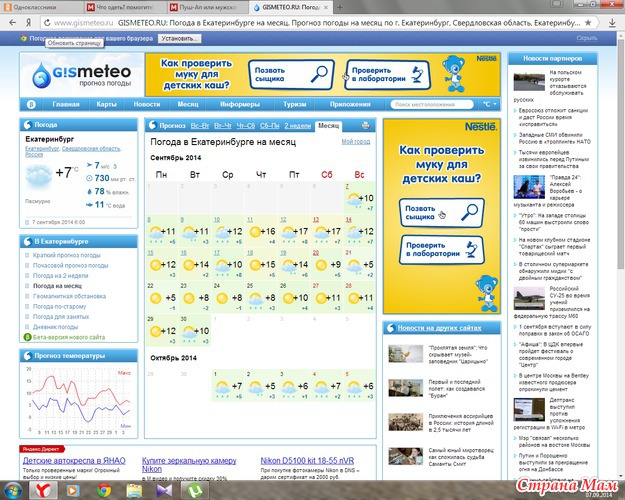625x500 pixels.
Task: Switch to the Чт-Сб forecast tab
Action: tap(246, 126)
